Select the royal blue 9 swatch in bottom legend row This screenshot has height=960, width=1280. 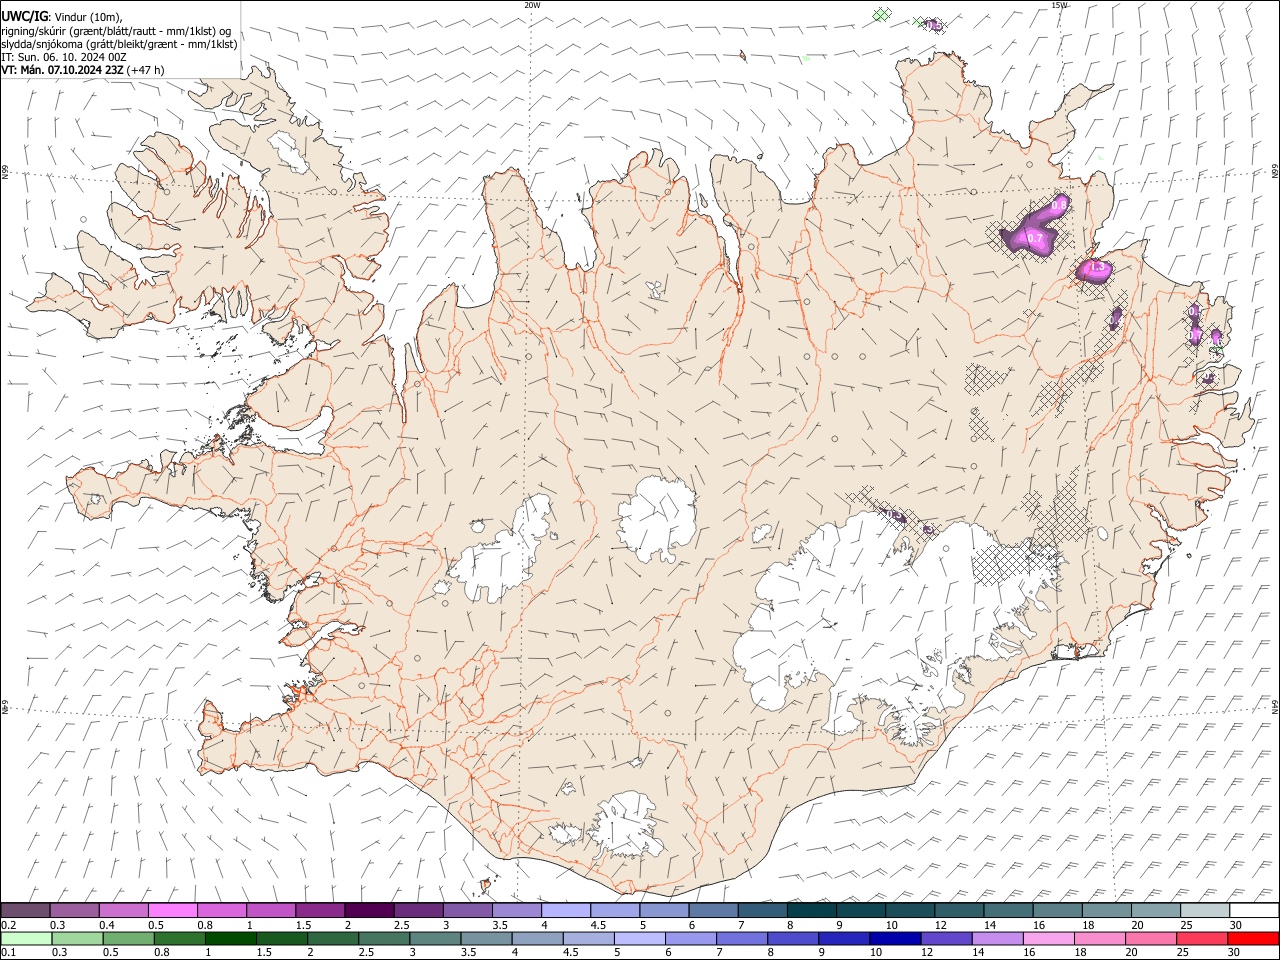843,938
